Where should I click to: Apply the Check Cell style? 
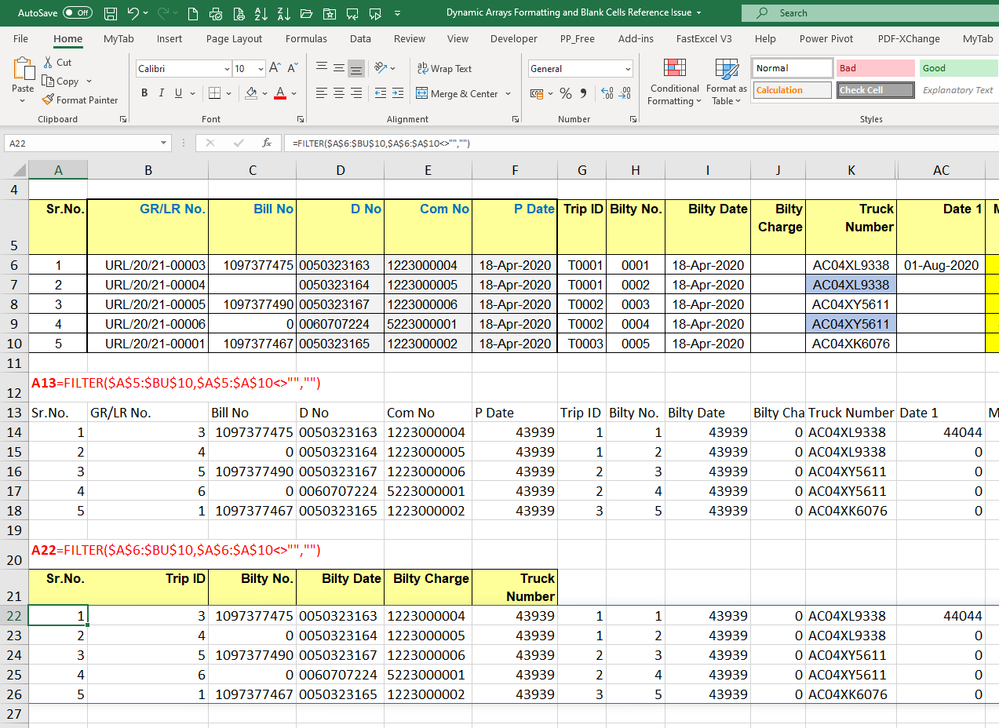[875, 90]
